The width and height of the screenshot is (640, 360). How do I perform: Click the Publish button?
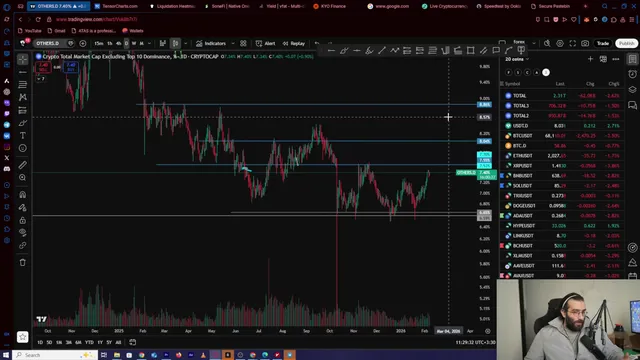(x=627, y=43)
